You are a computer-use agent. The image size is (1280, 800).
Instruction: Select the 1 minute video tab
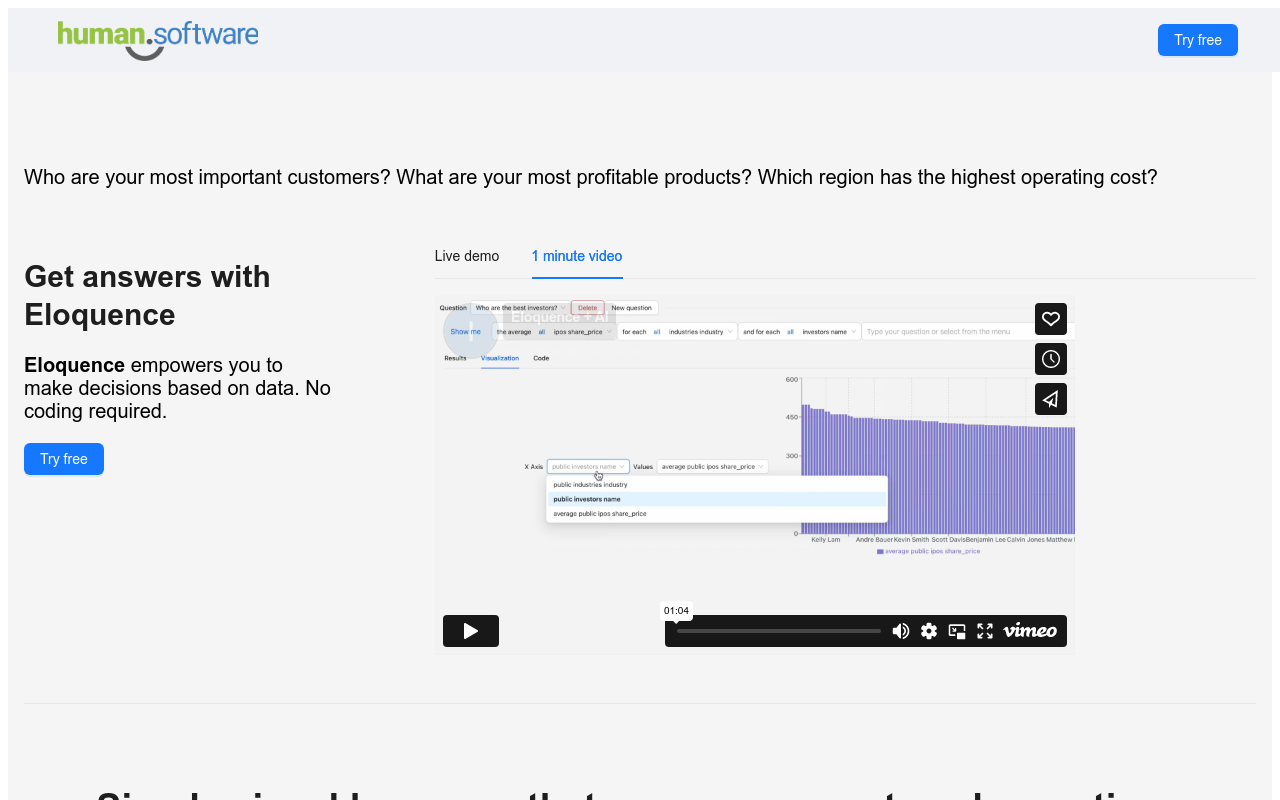click(x=577, y=256)
